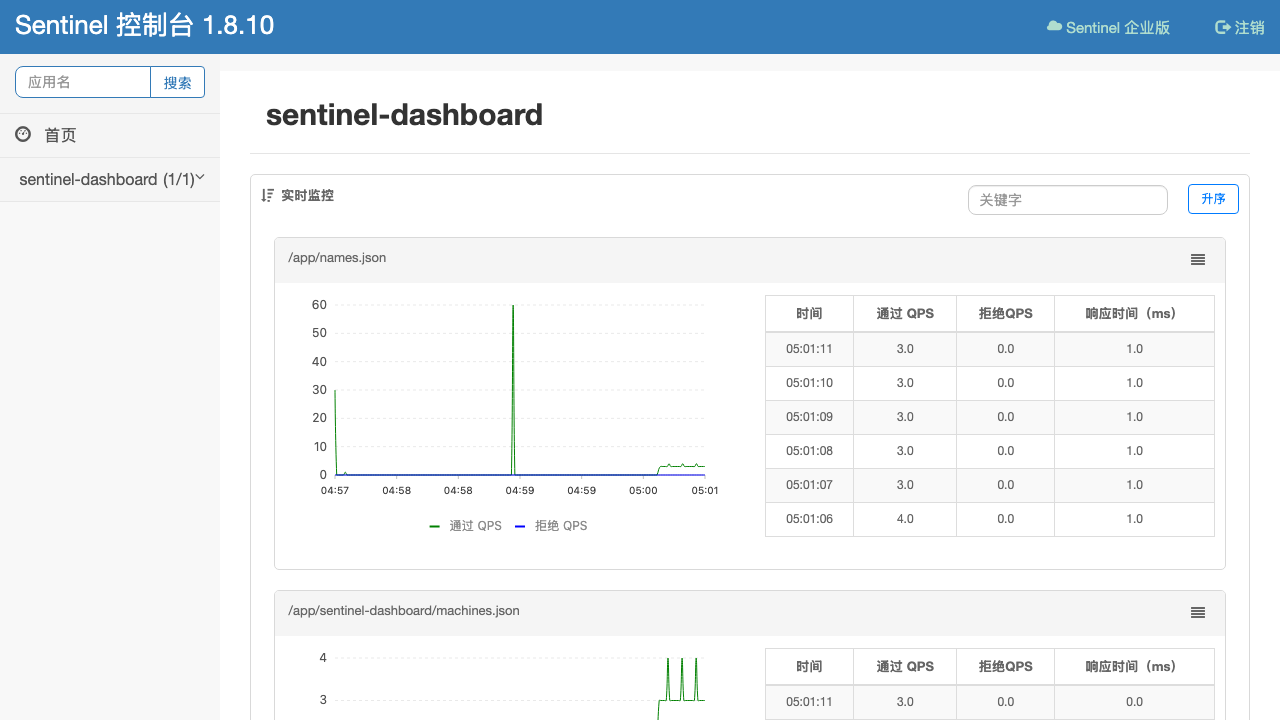Toggle the blue 拒绝 QPS legend series
This screenshot has height=720, width=1280.
(551, 525)
